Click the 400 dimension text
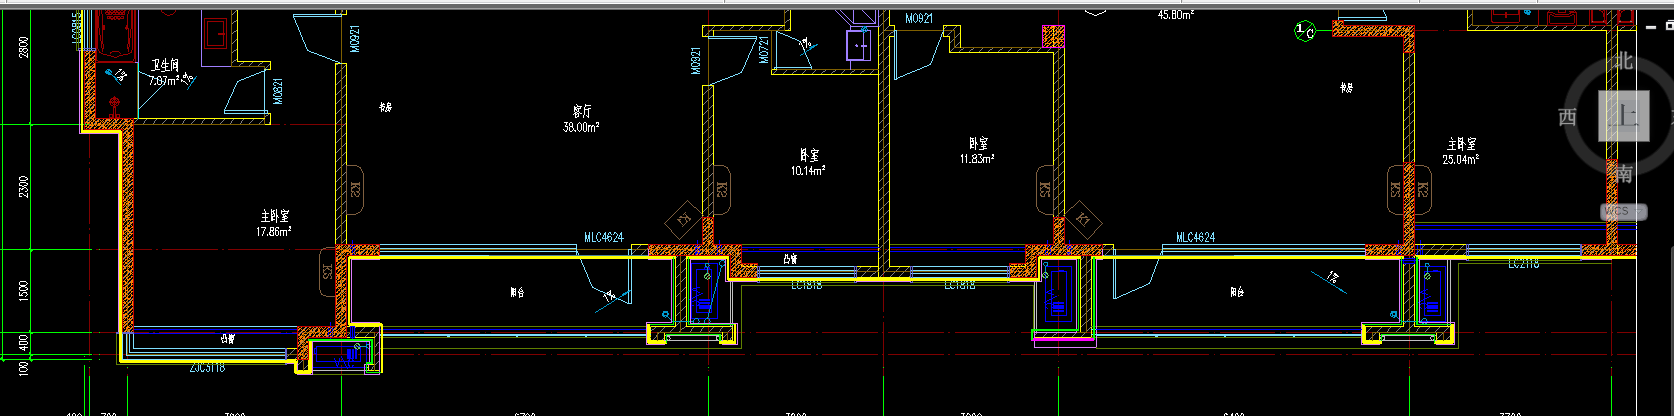 pyautogui.click(x=24, y=343)
